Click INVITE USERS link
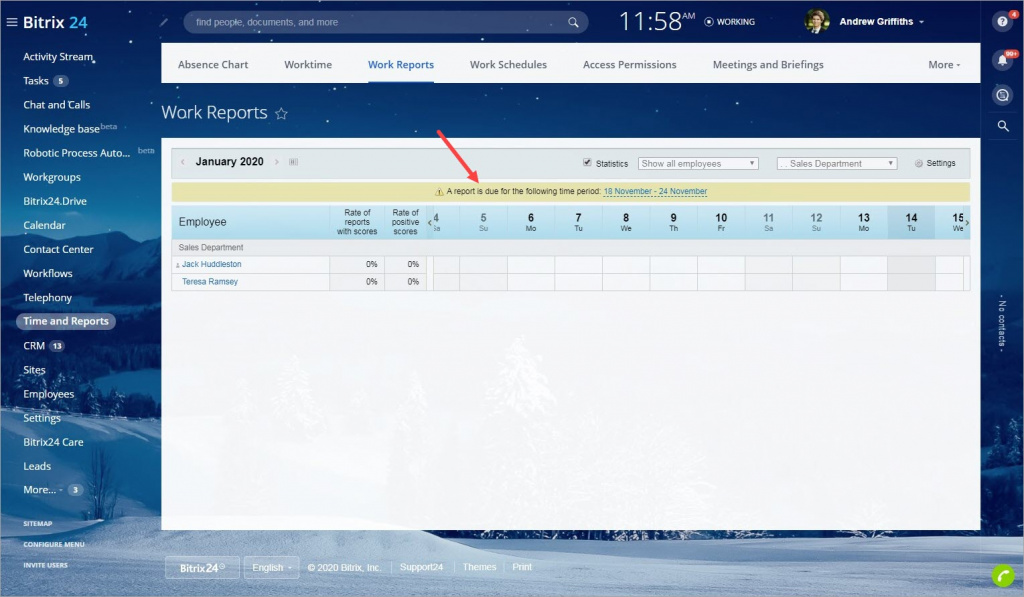Screen dimensions: 1024x597 [45, 566]
